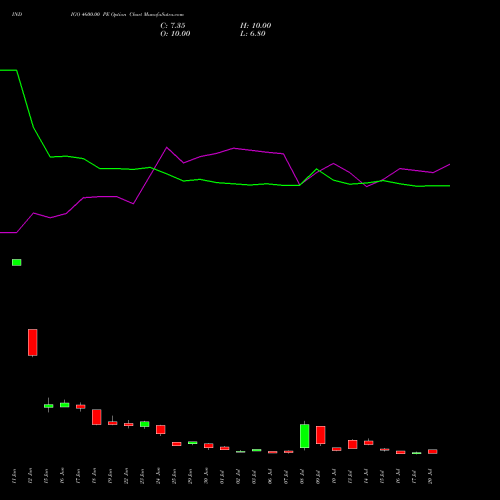Click the low value L: 6.80
The width and height of the screenshot is (500, 500).
pyautogui.click(x=253, y=34)
